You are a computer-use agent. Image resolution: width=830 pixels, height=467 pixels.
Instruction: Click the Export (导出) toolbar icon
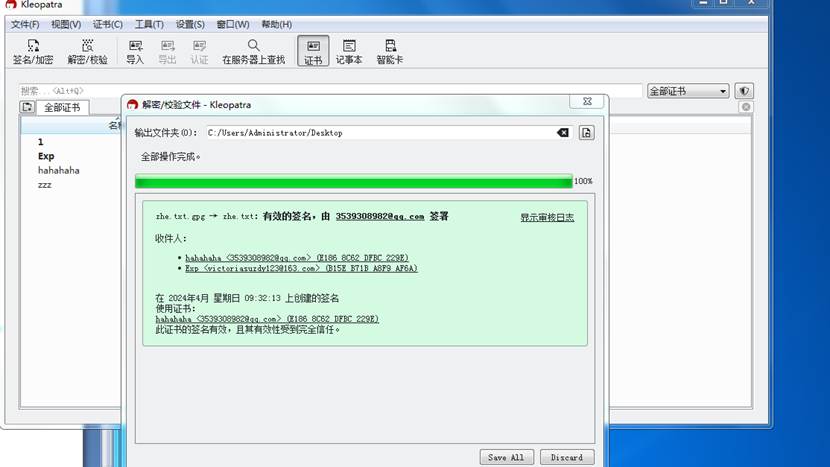coord(167,51)
